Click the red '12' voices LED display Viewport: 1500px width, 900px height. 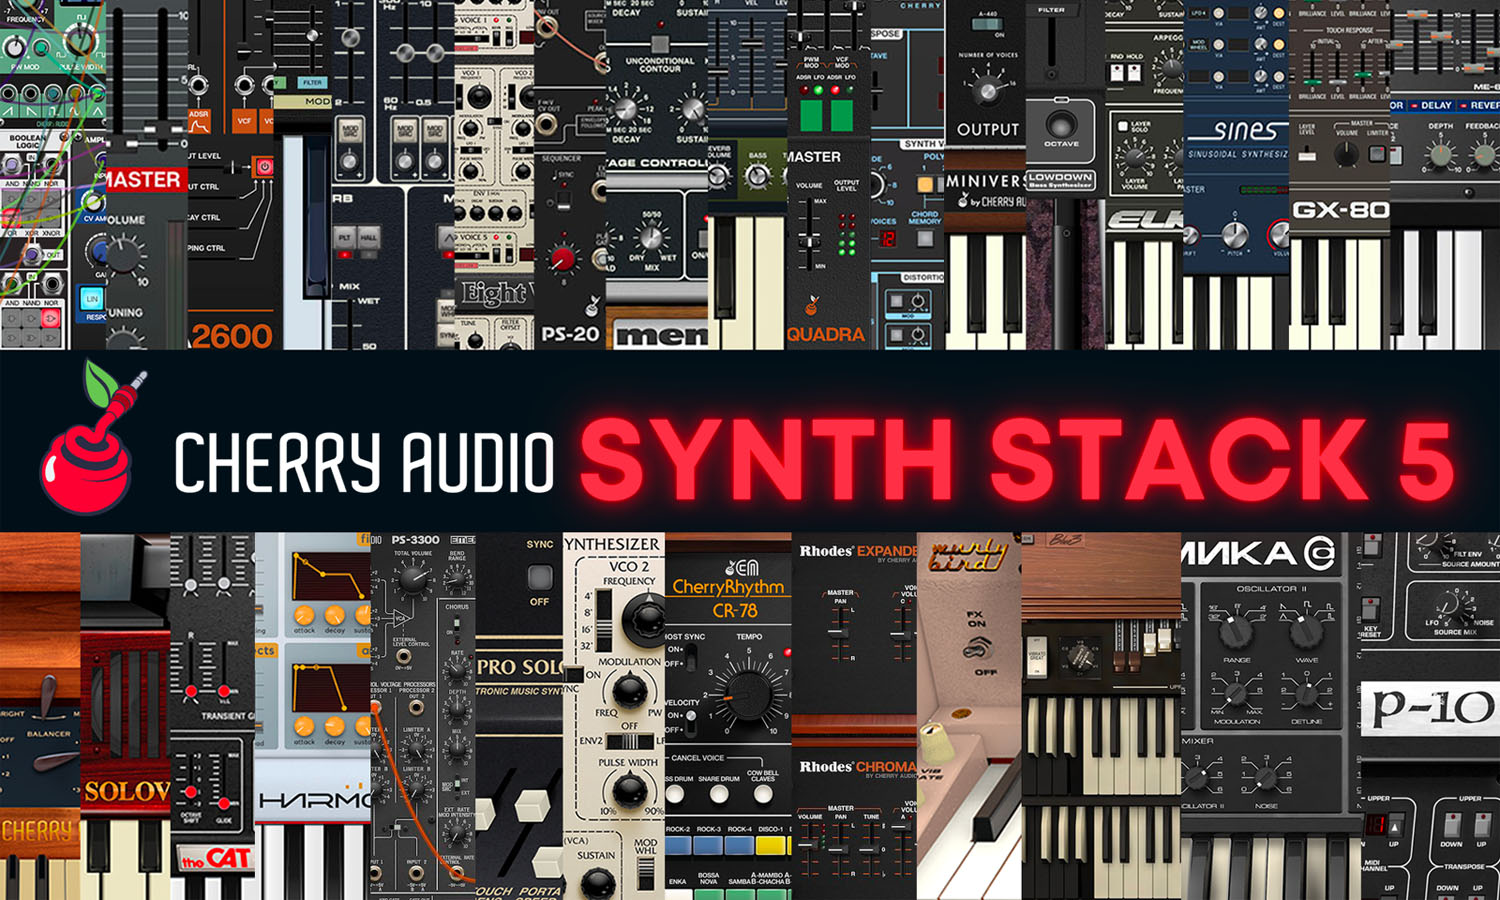(887, 239)
